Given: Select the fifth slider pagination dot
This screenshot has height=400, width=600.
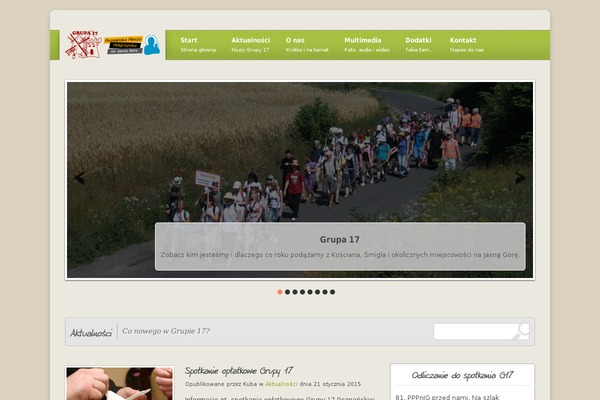Looking at the screenshot, I should 310,292.
